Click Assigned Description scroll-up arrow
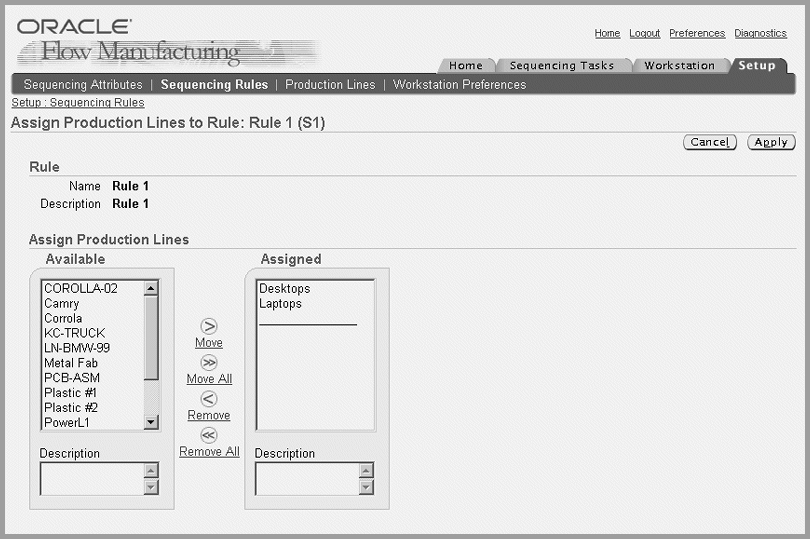The width and height of the screenshot is (810, 539). [x=366, y=470]
